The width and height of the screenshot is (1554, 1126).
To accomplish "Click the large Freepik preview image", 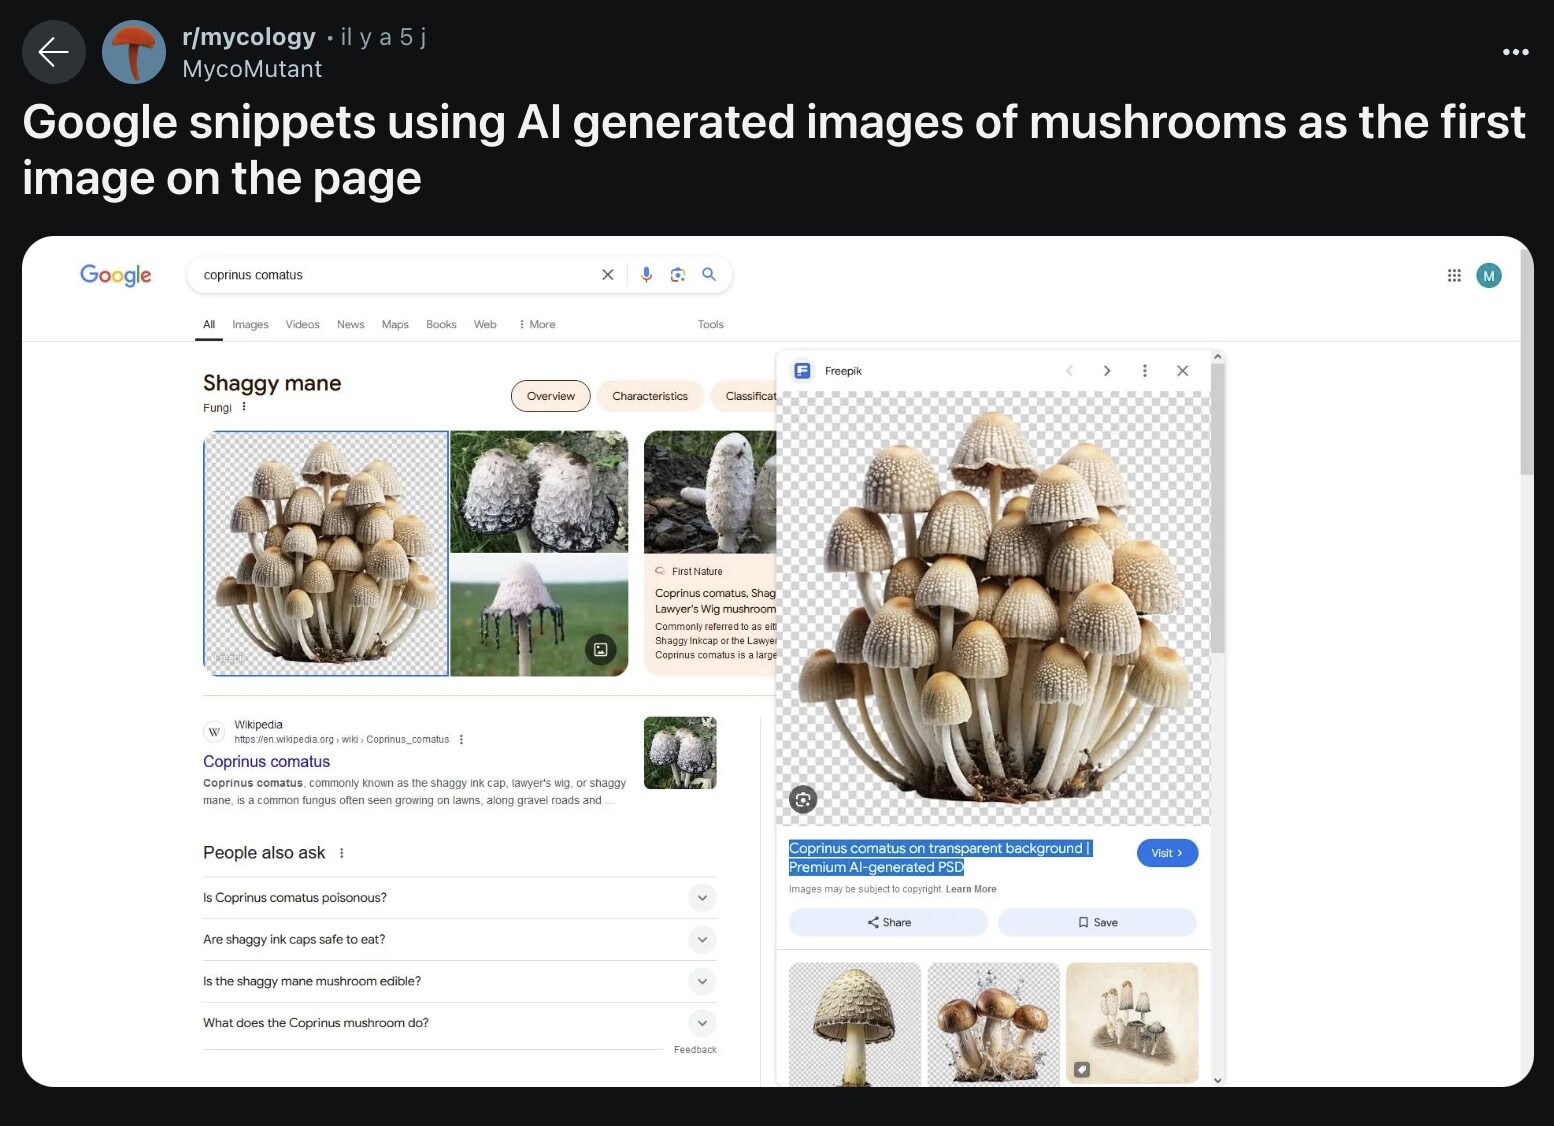I will point(994,608).
